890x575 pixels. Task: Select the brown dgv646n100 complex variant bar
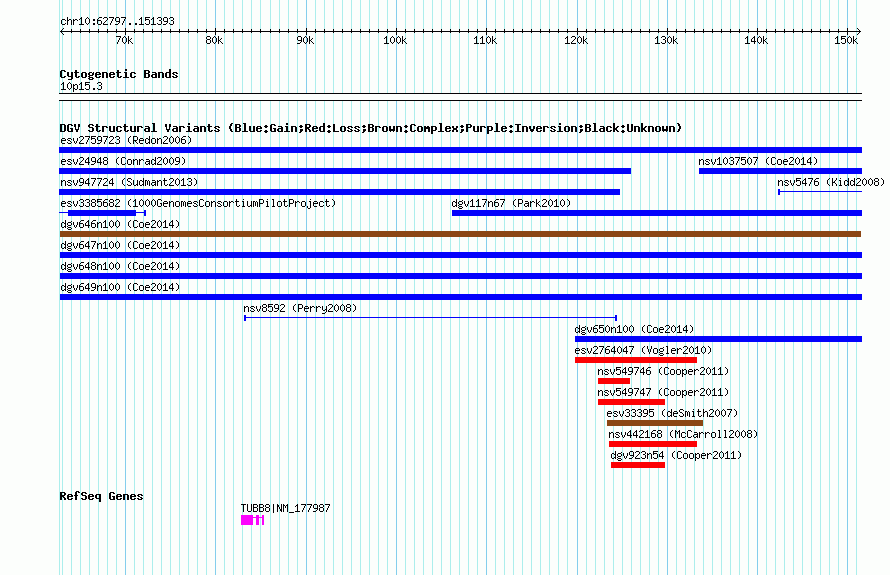[x=460, y=234]
